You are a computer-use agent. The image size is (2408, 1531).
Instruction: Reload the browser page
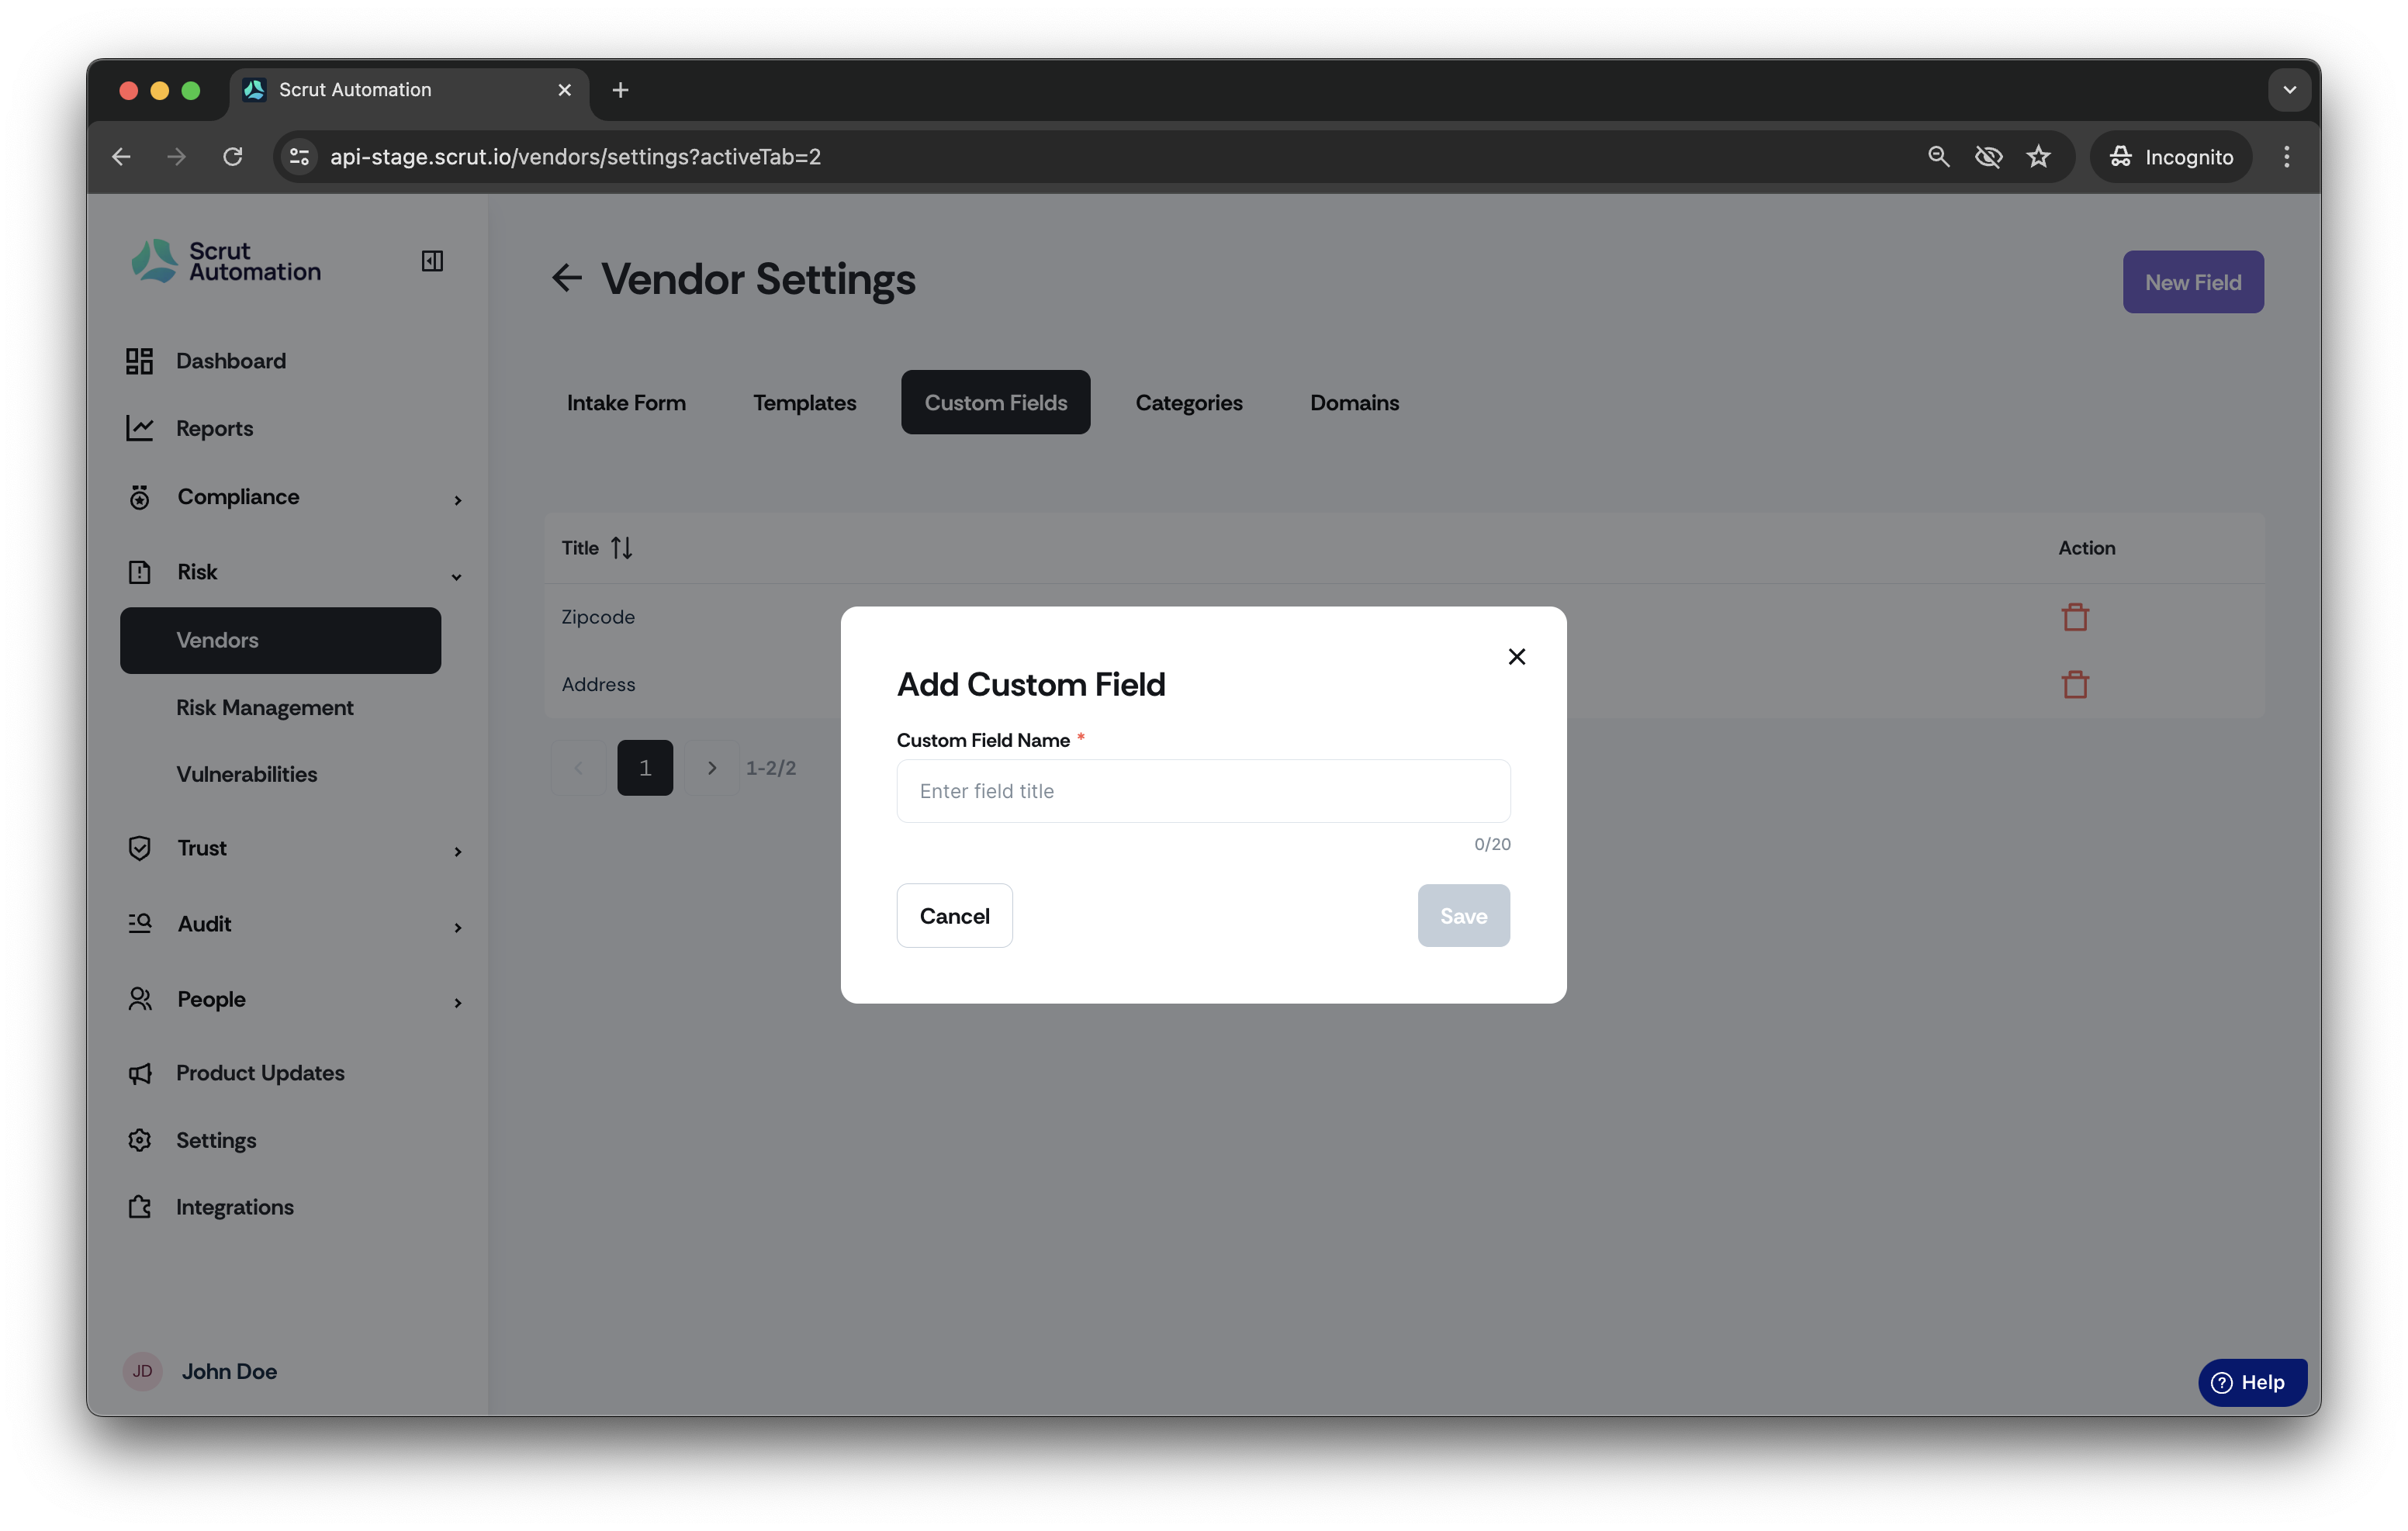pyautogui.click(x=232, y=157)
